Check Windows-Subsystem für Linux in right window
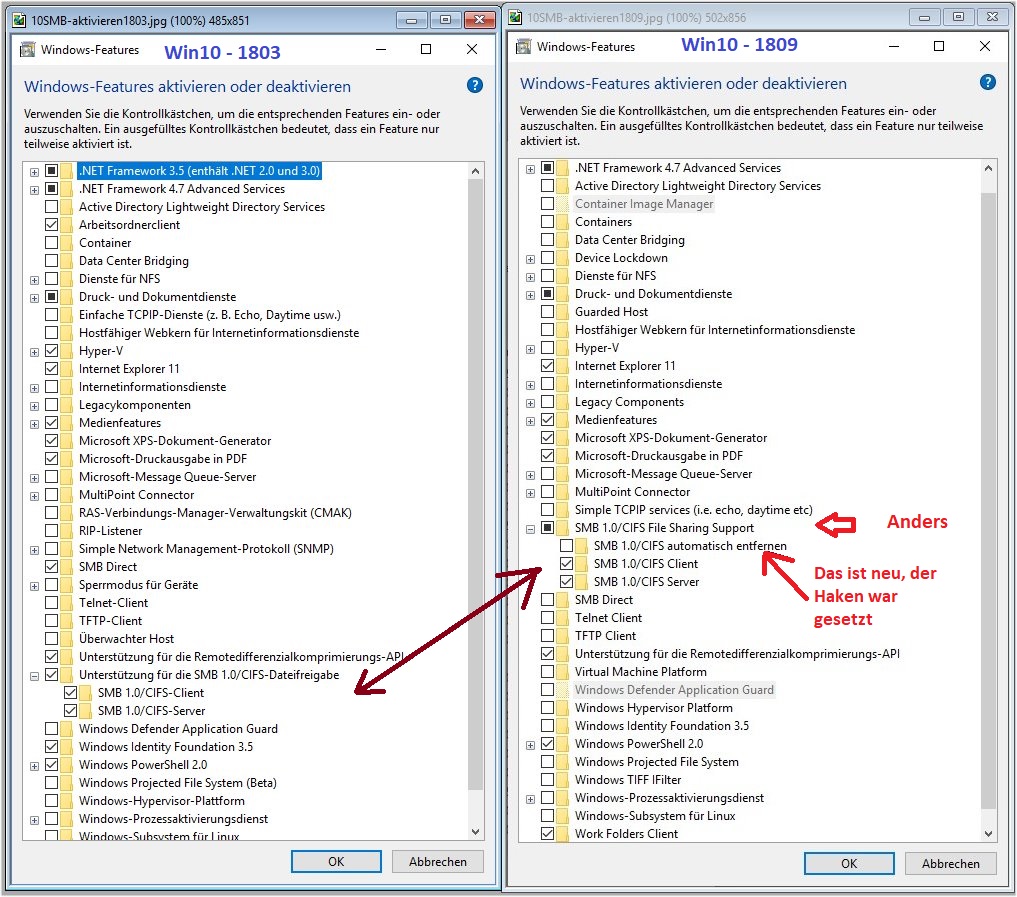The image size is (1017, 897). tap(547, 815)
